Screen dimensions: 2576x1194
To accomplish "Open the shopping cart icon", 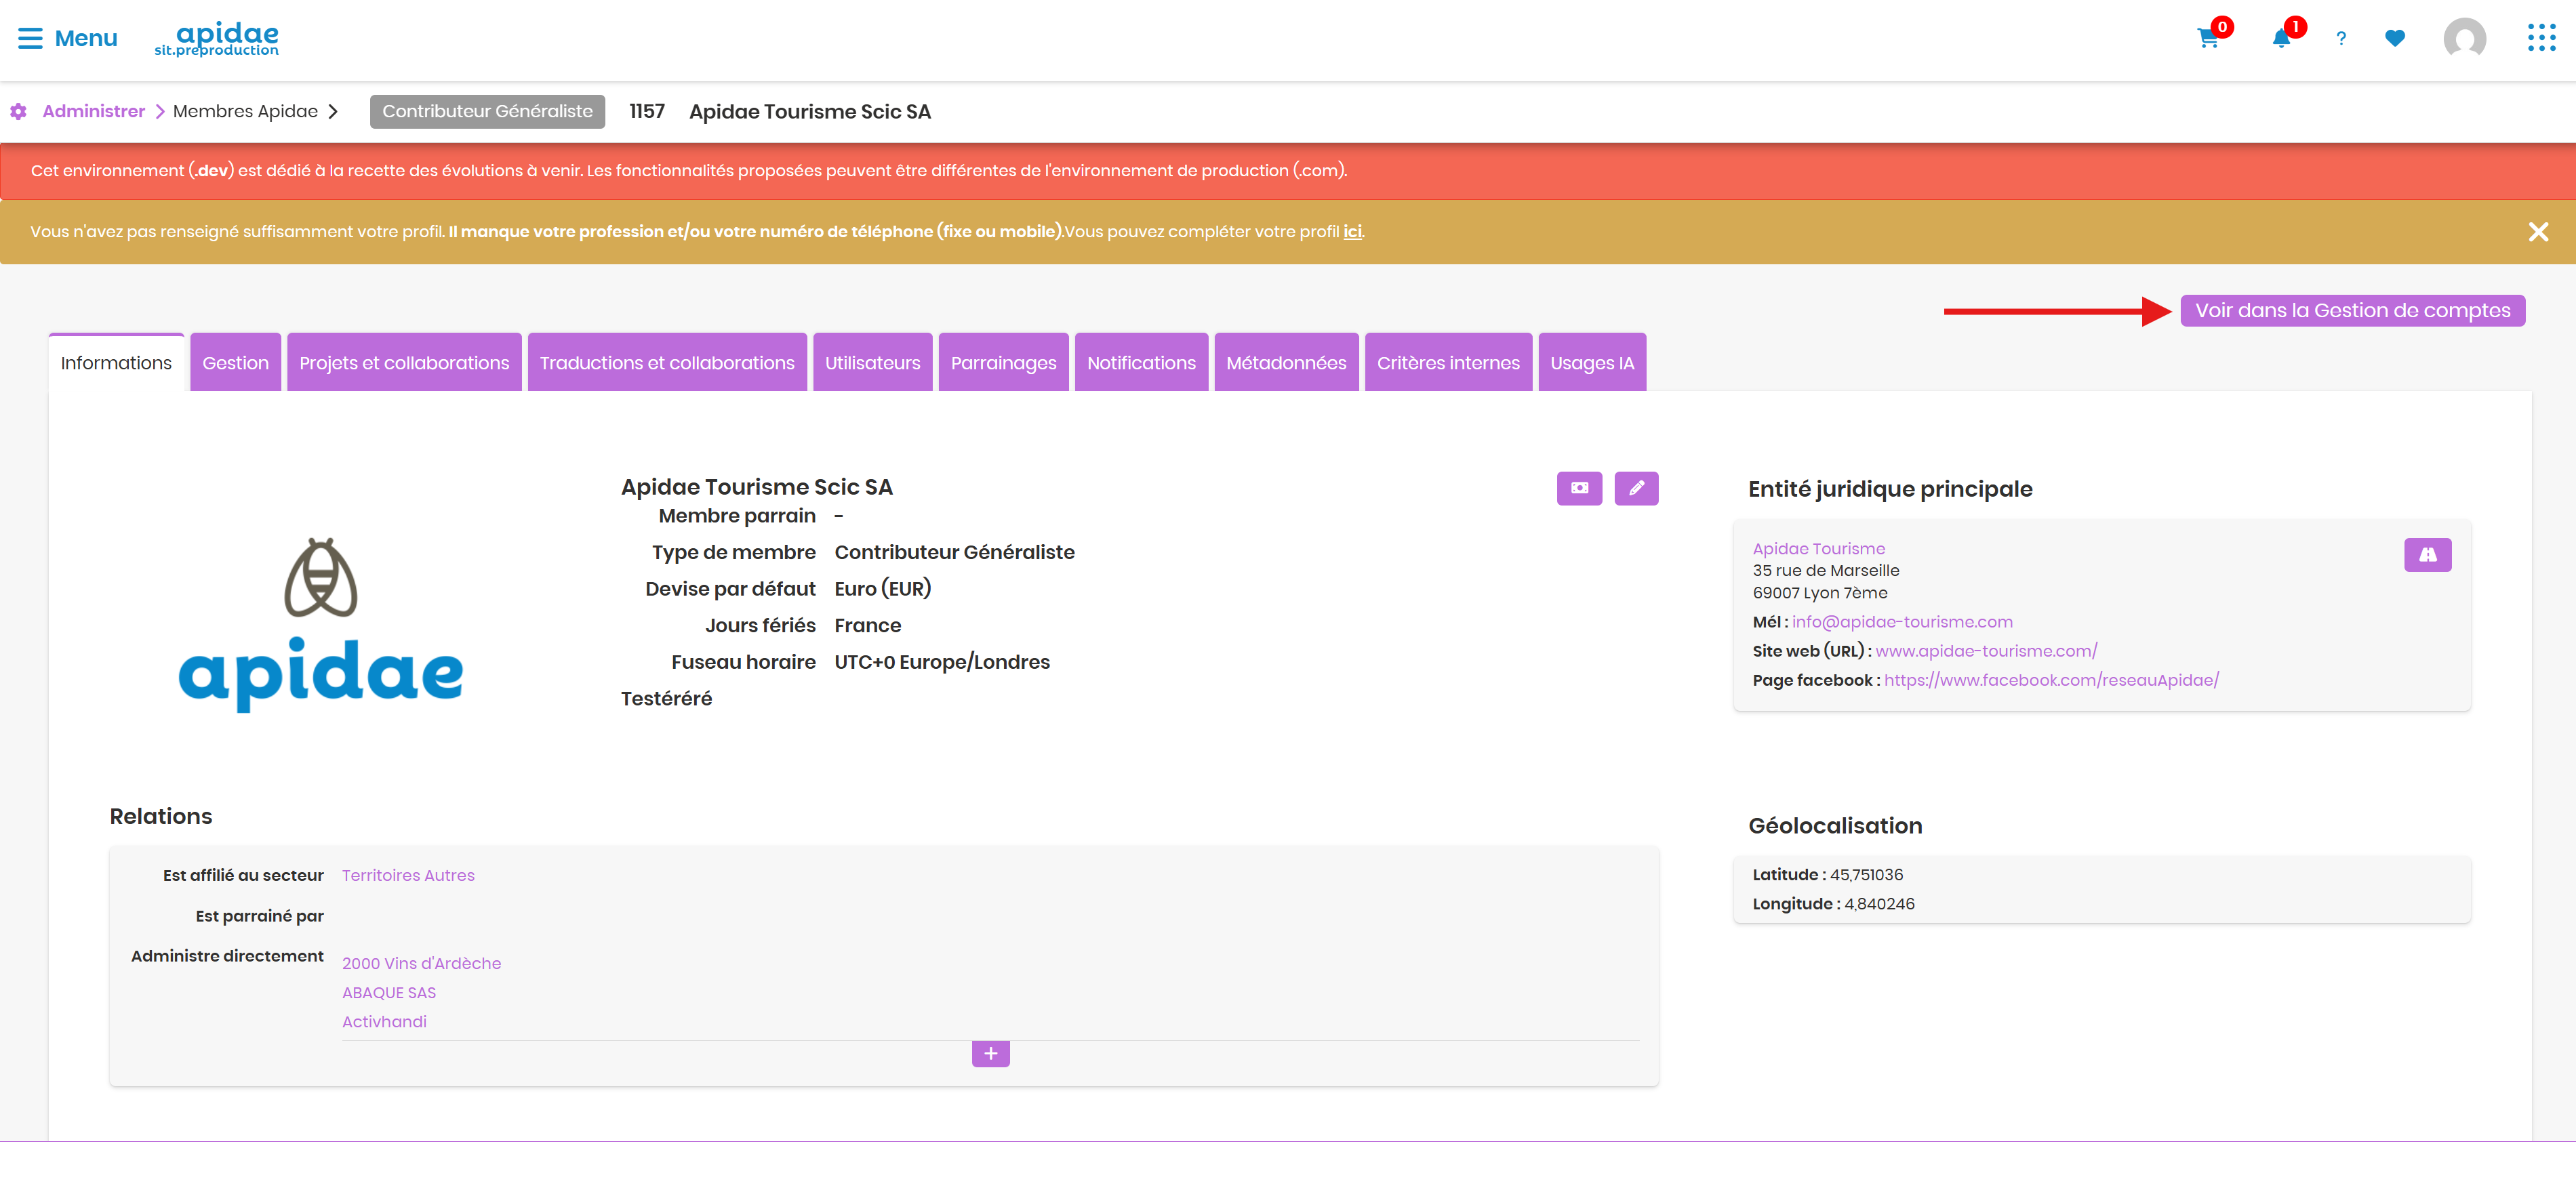I will [x=2208, y=38].
